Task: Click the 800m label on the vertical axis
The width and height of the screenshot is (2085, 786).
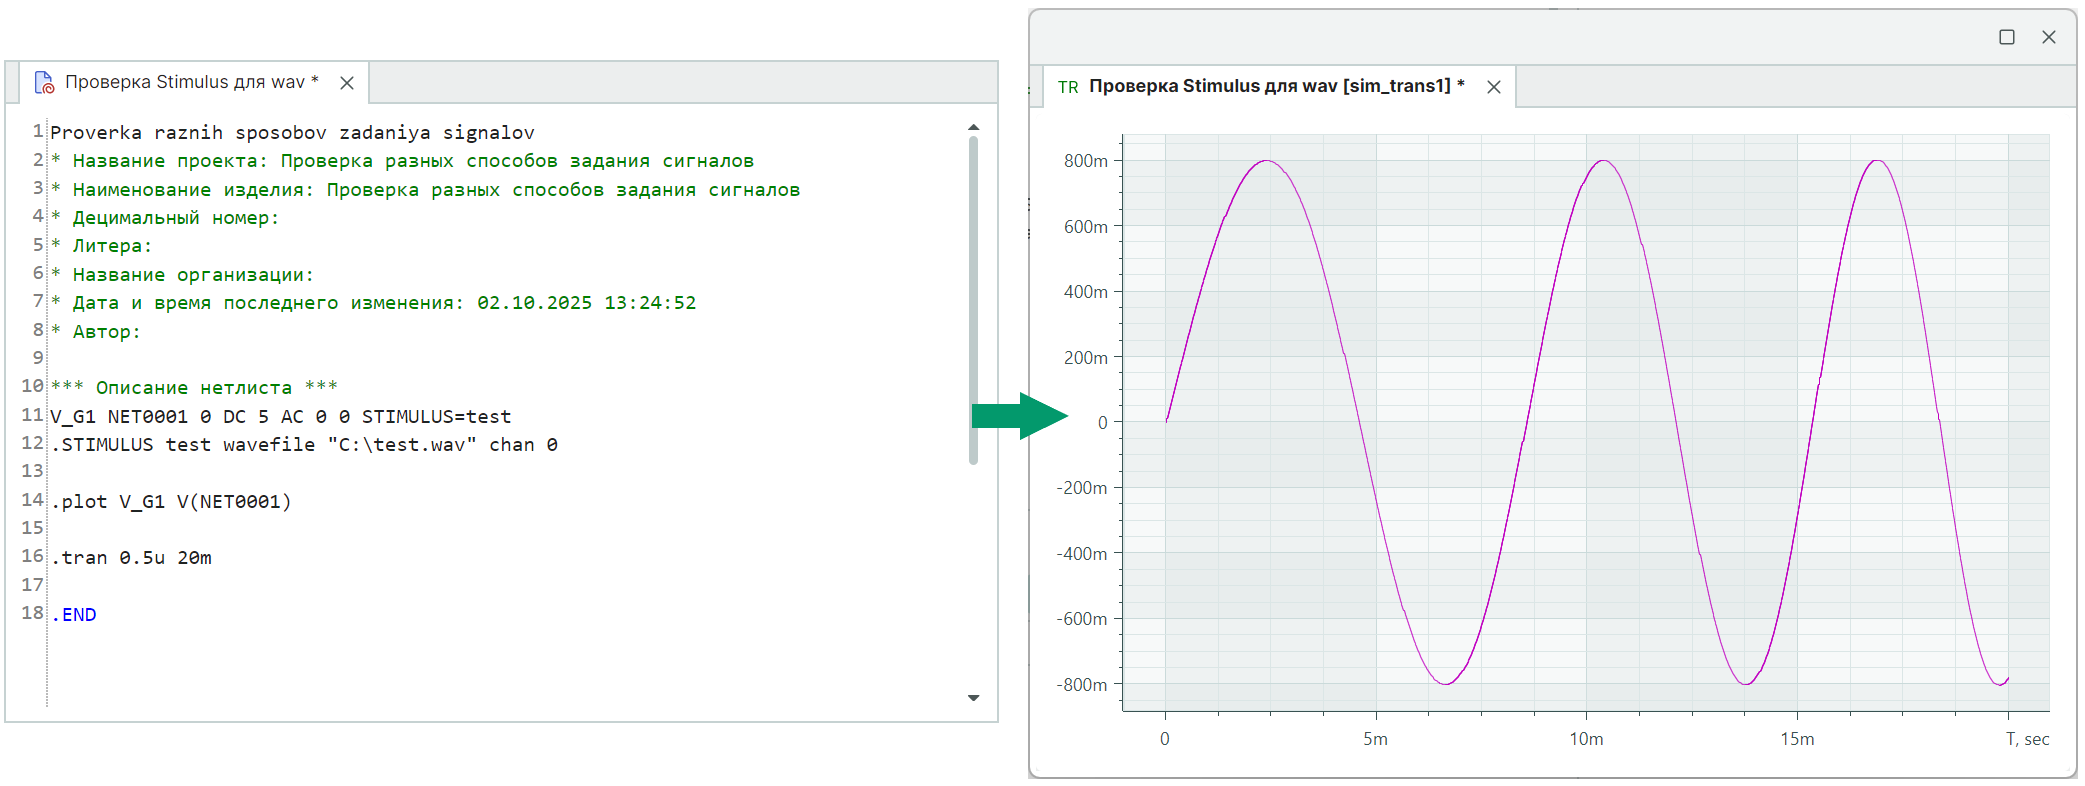Action: click(x=1085, y=161)
